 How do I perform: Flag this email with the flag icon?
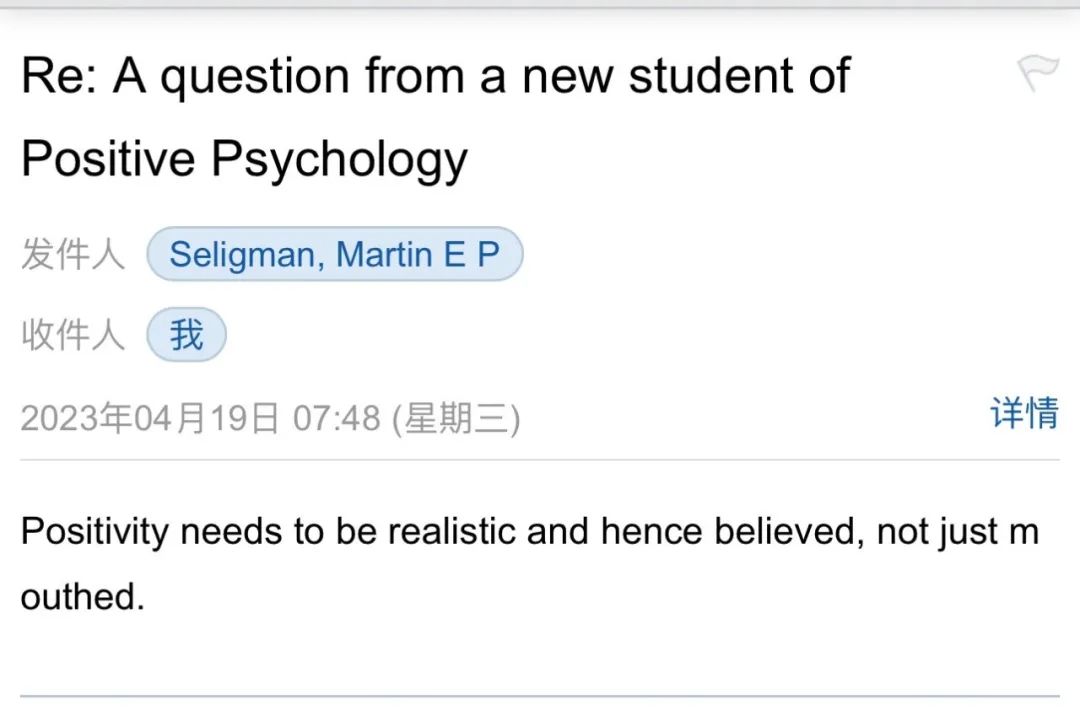(x=1037, y=73)
